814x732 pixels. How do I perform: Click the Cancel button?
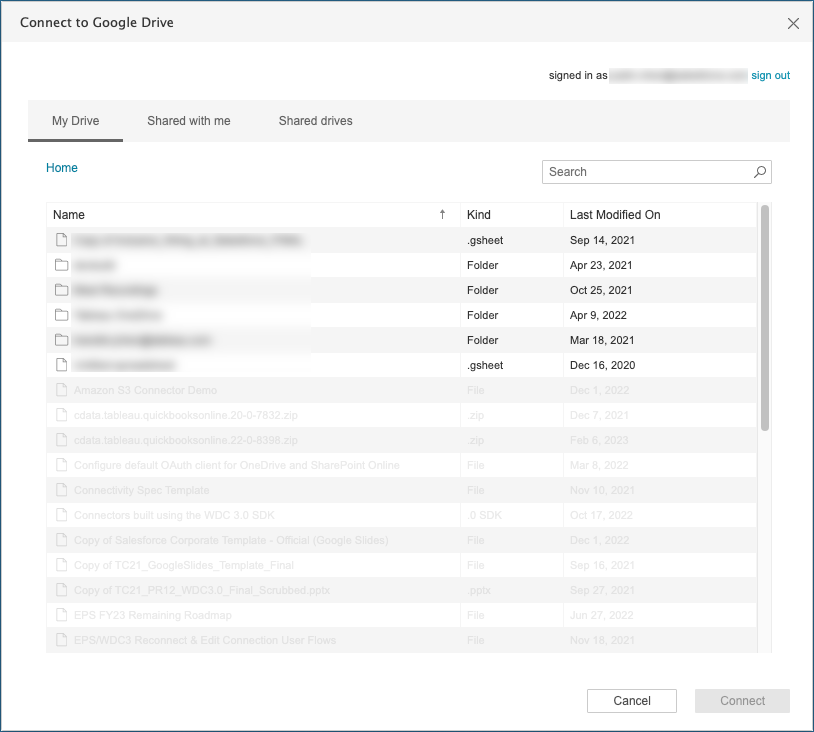pyautogui.click(x=632, y=701)
